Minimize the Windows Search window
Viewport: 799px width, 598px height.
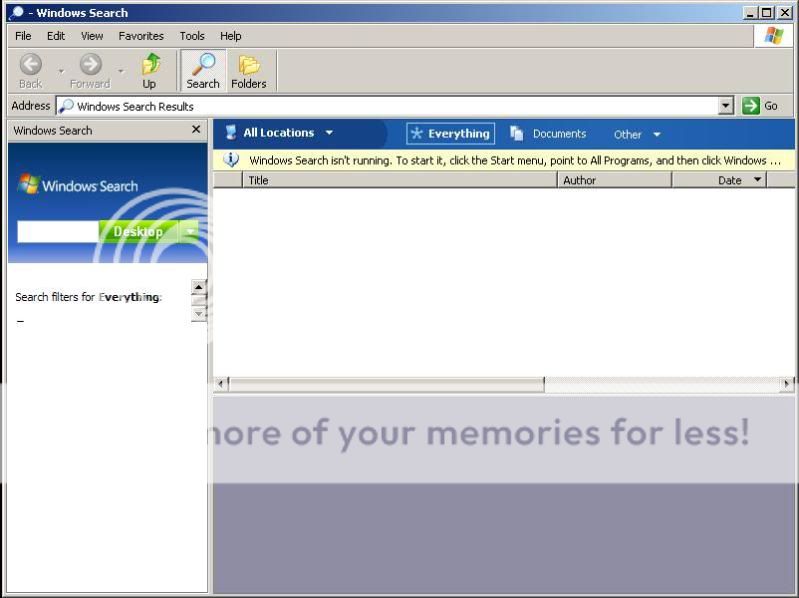pyautogui.click(x=750, y=13)
